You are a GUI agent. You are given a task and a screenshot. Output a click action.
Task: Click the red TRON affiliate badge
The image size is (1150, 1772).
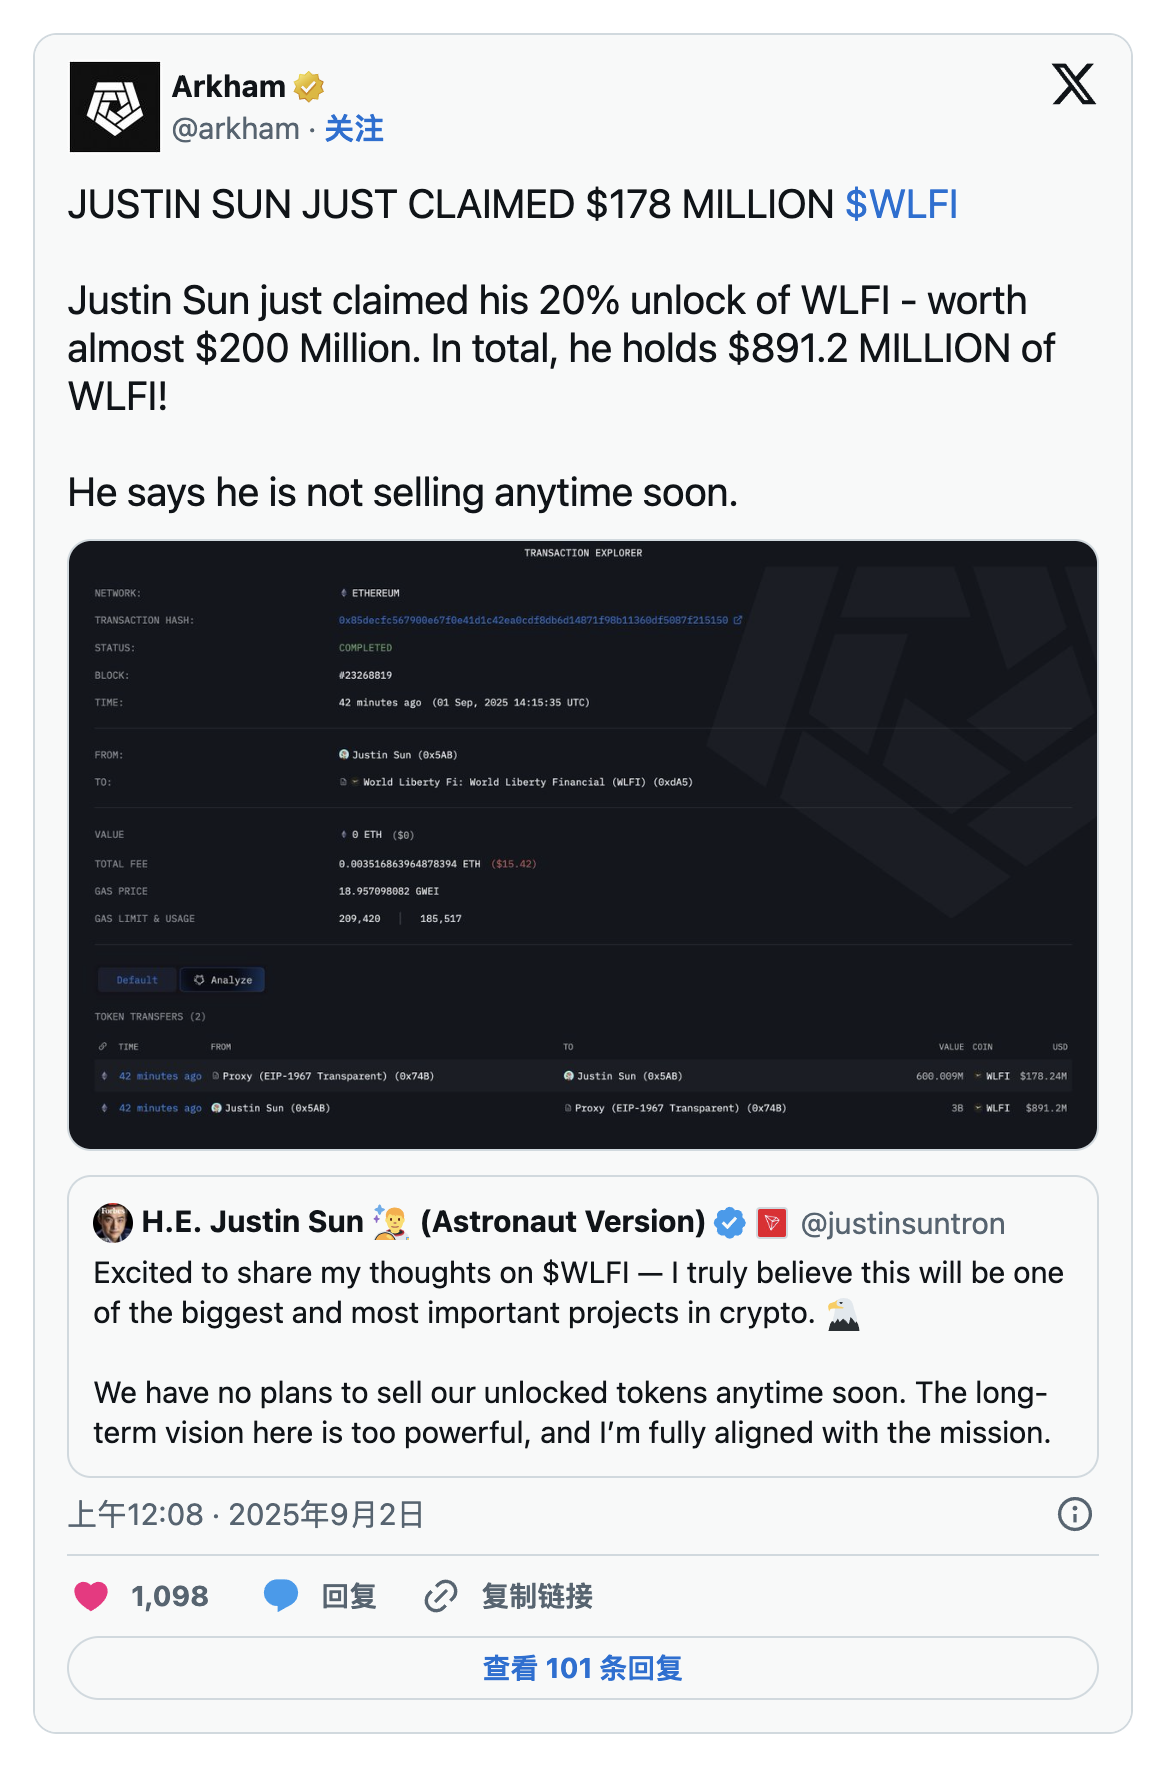click(772, 1222)
